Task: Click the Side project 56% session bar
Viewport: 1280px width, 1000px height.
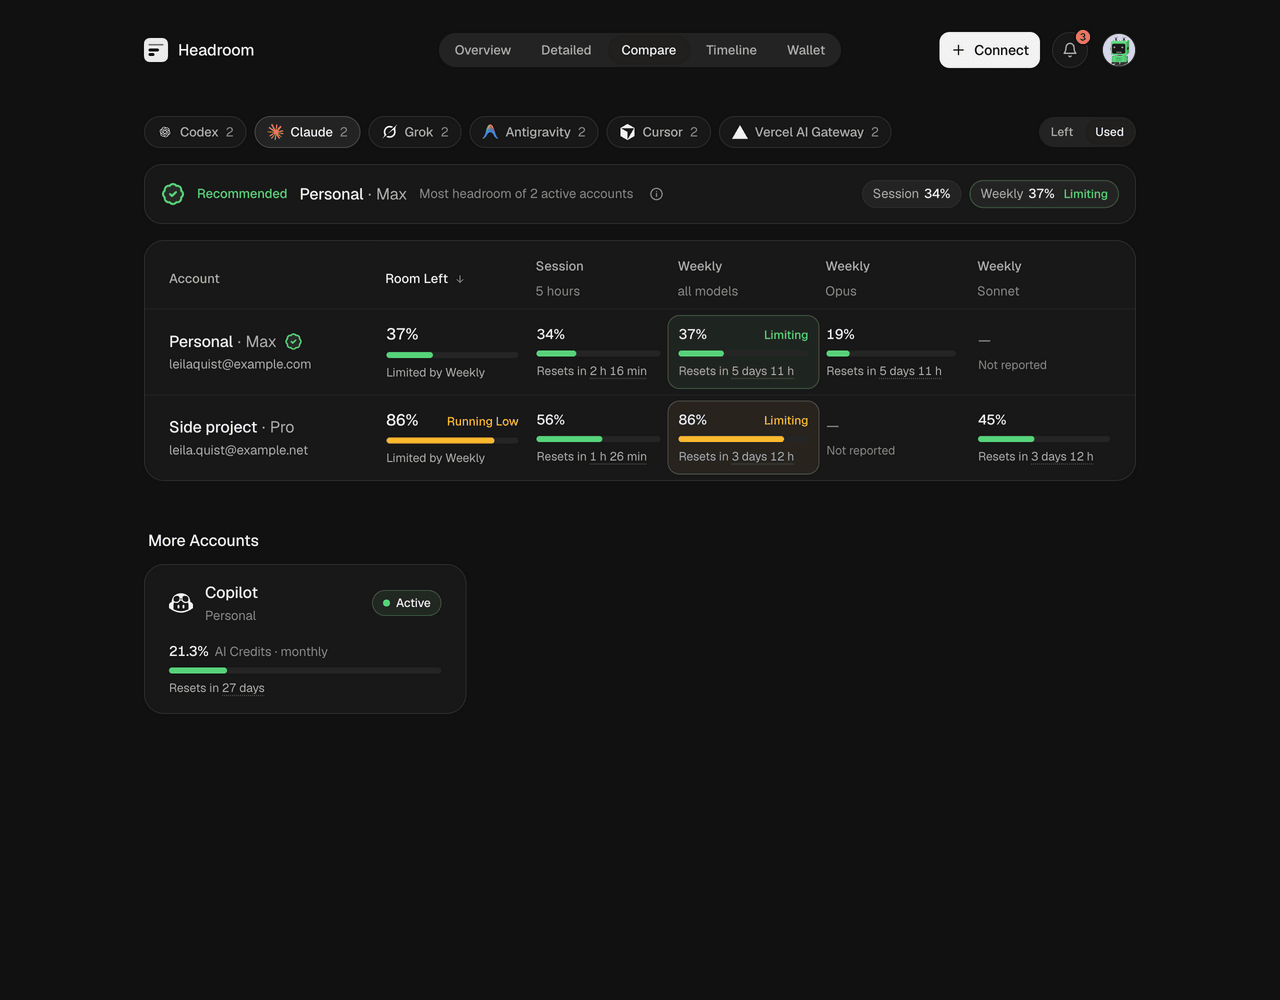Action: [x=598, y=439]
